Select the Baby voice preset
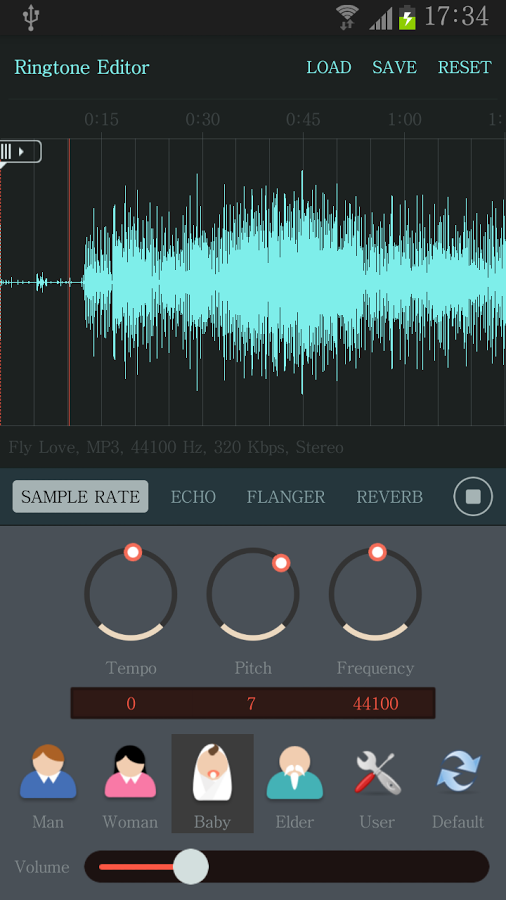This screenshot has width=506, height=900. [x=212, y=784]
